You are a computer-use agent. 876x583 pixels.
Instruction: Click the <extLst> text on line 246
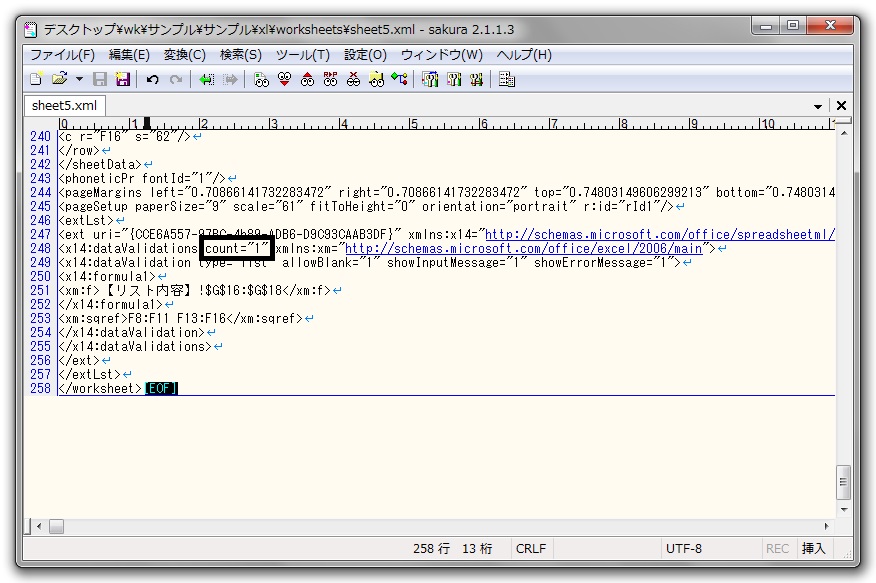pyautogui.click(x=86, y=221)
